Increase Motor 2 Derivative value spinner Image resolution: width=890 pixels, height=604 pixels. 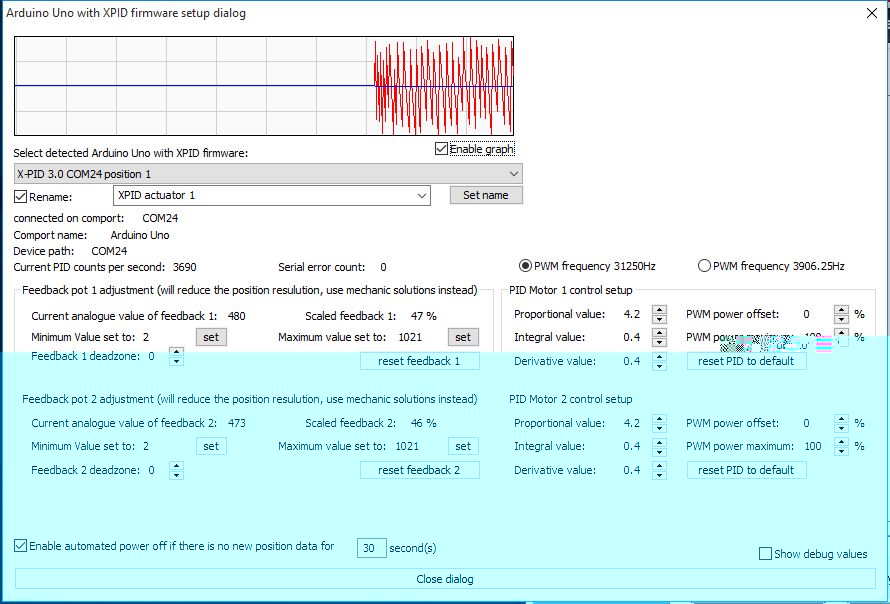click(659, 465)
